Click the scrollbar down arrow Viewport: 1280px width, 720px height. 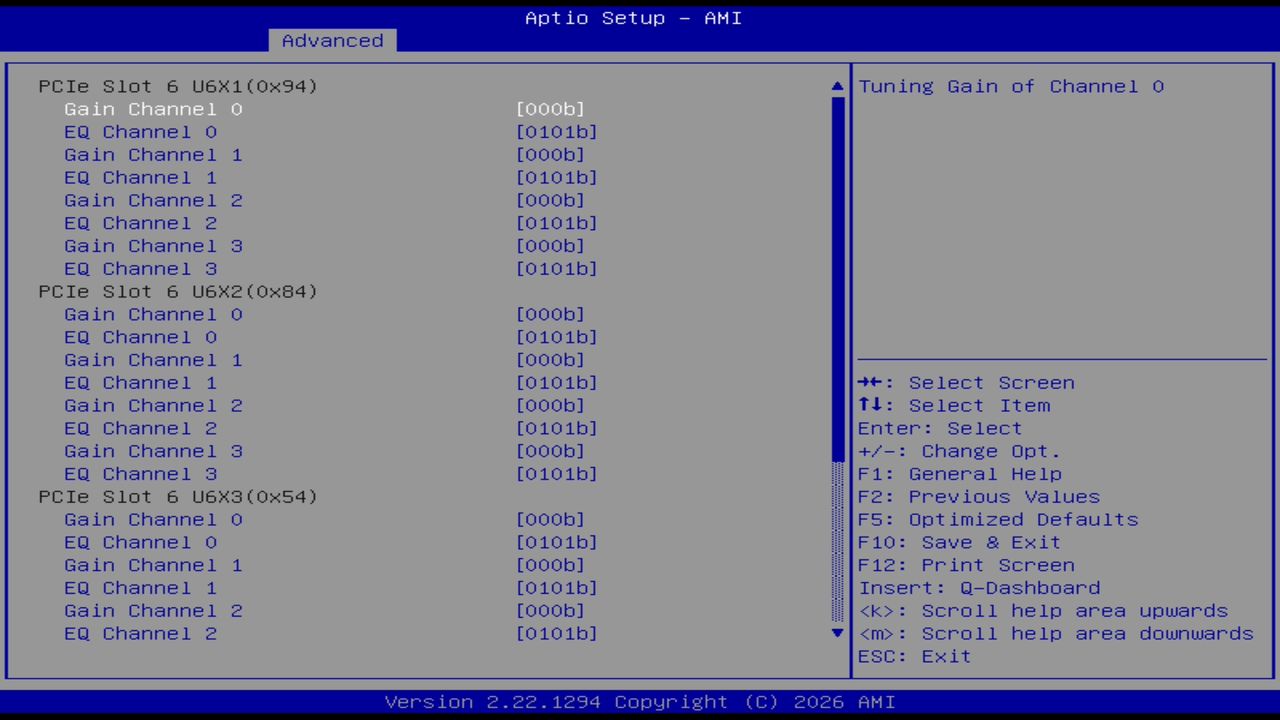836,633
